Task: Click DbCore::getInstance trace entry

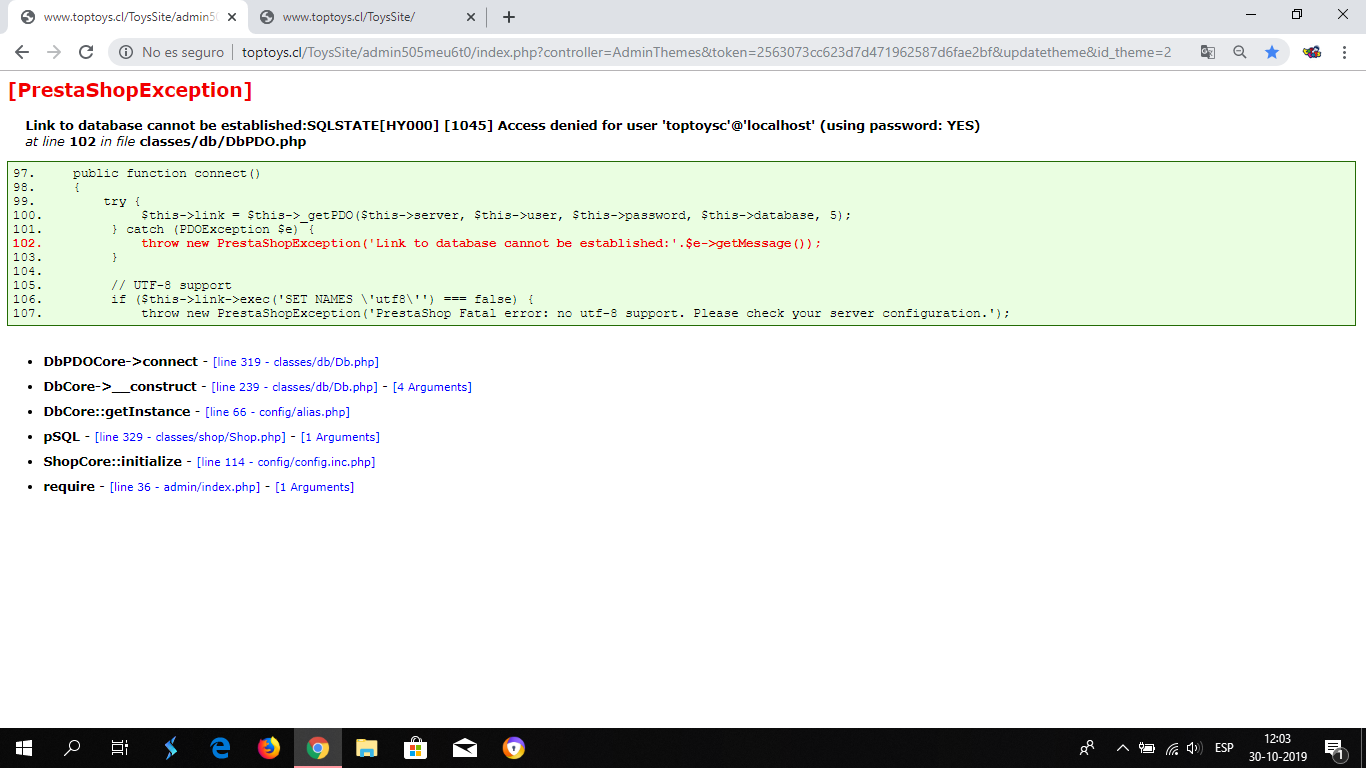Action: (117, 412)
